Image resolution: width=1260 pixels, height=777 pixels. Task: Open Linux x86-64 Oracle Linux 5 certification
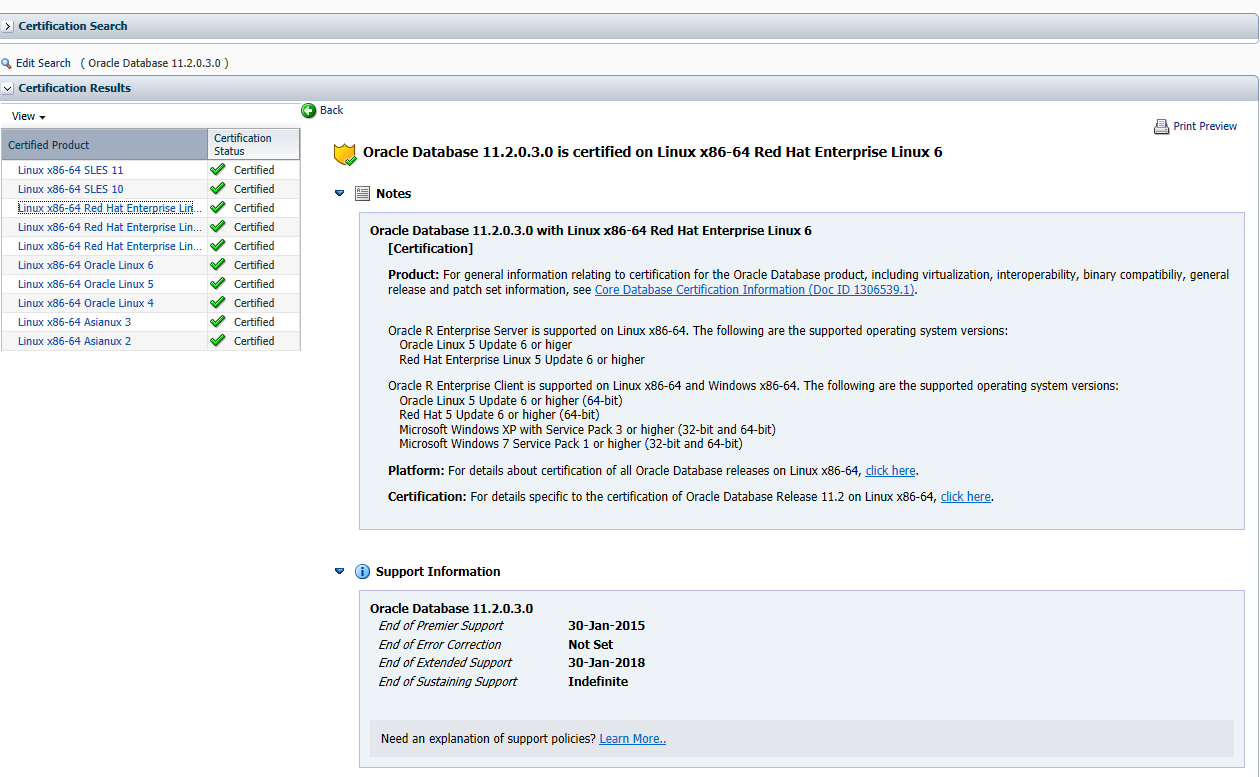click(x=86, y=284)
